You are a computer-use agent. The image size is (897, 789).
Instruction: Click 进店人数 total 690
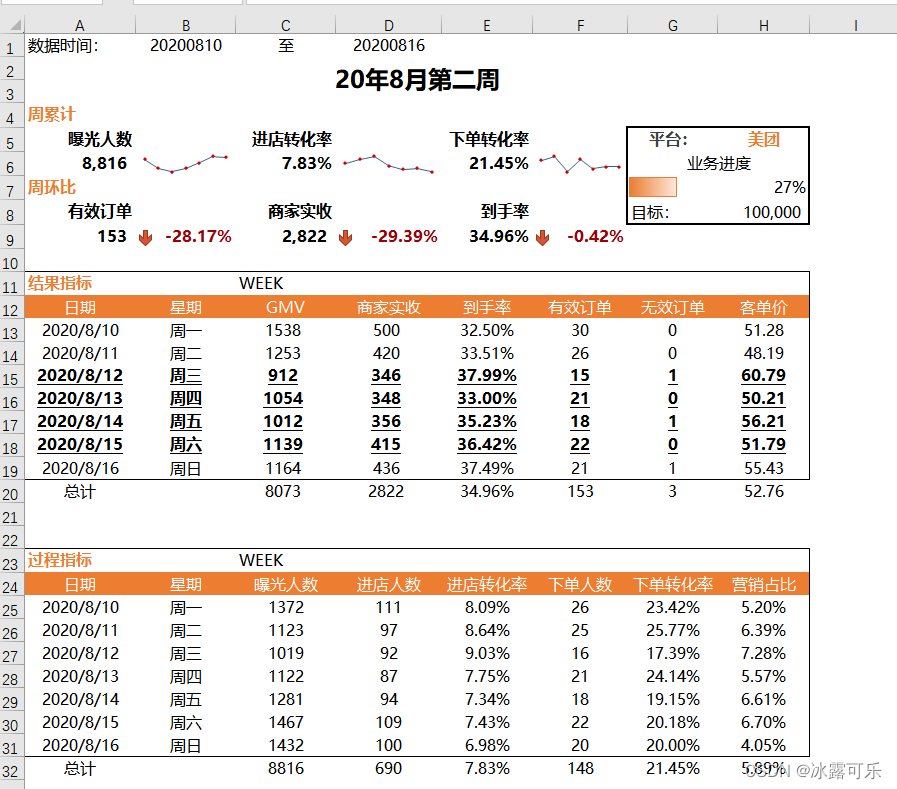(388, 768)
